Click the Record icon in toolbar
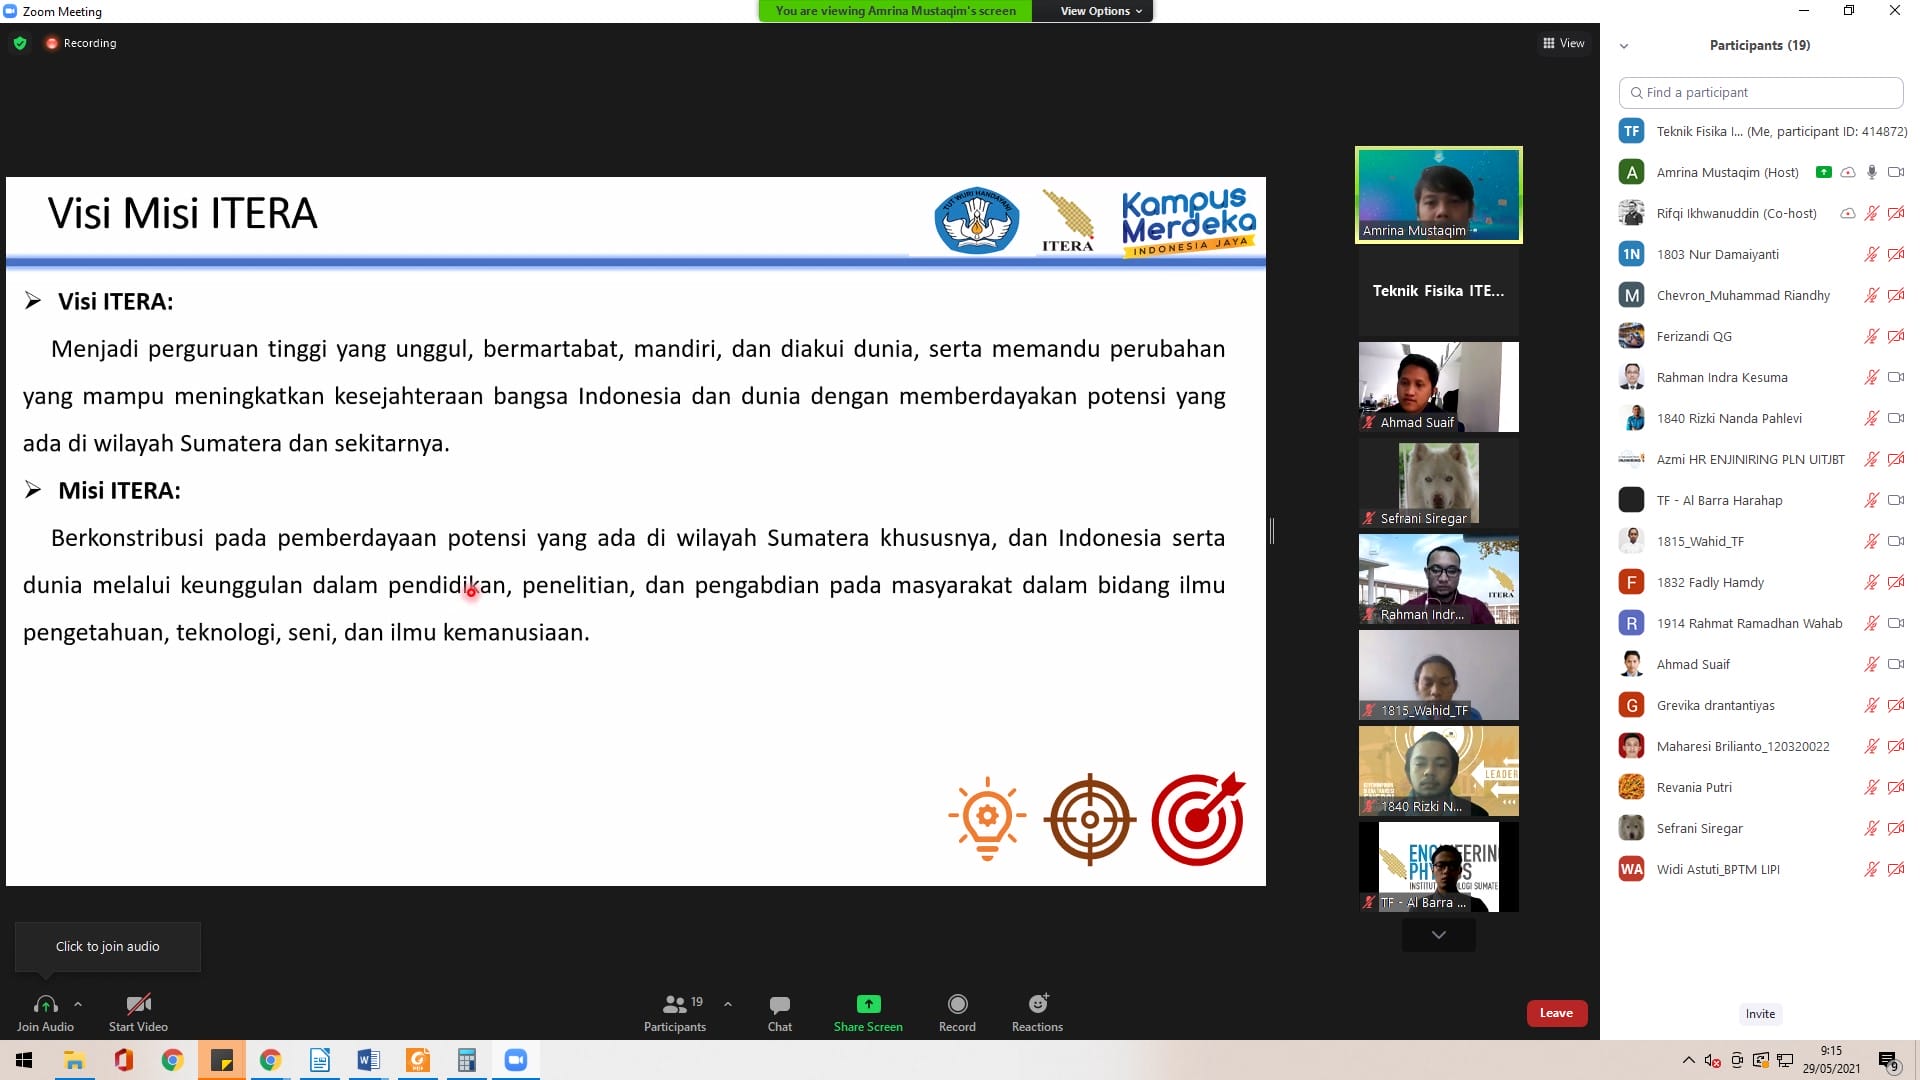The width and height of the screenshot is (1920, 1080). point(957,1004)
